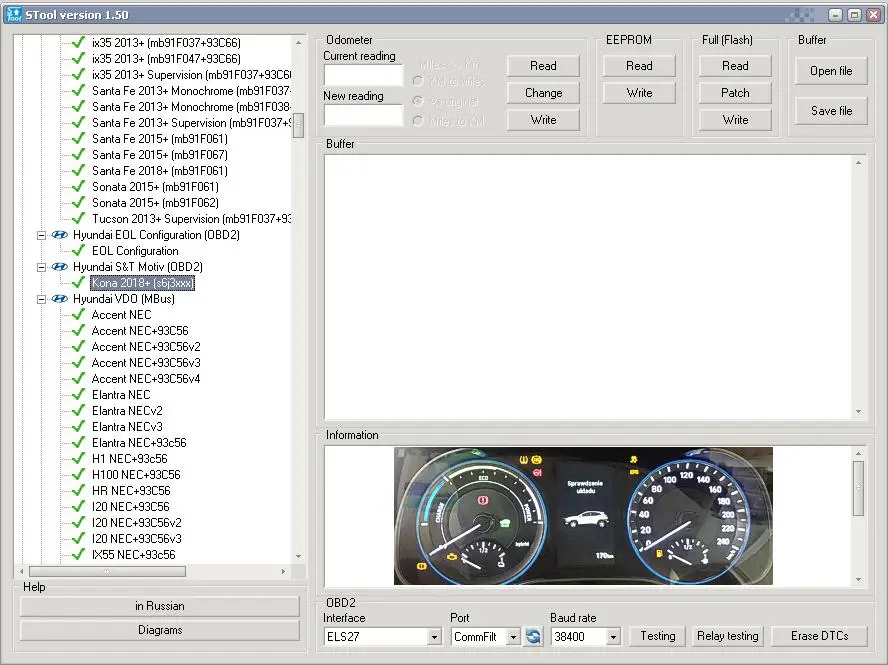
Task: Click the checkmark beside Elantra NECv3
Action: click(79, 427)
